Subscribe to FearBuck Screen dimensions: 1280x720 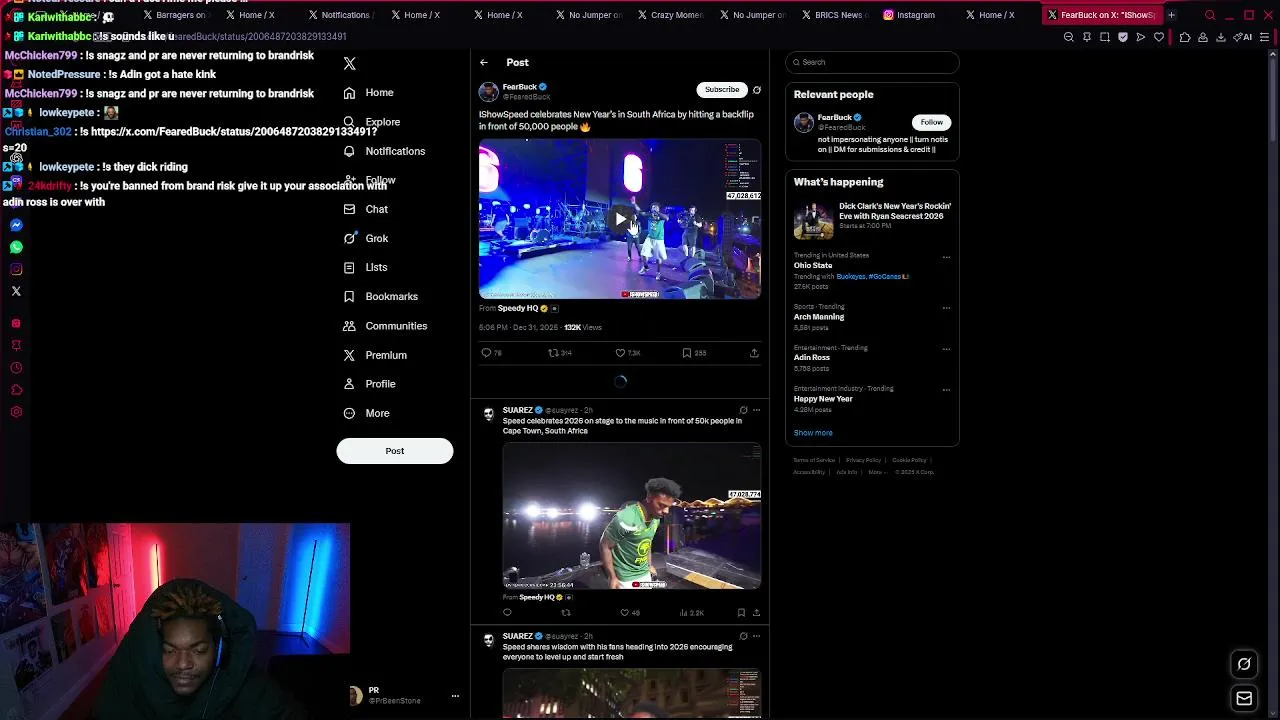(x=722, y=90)
